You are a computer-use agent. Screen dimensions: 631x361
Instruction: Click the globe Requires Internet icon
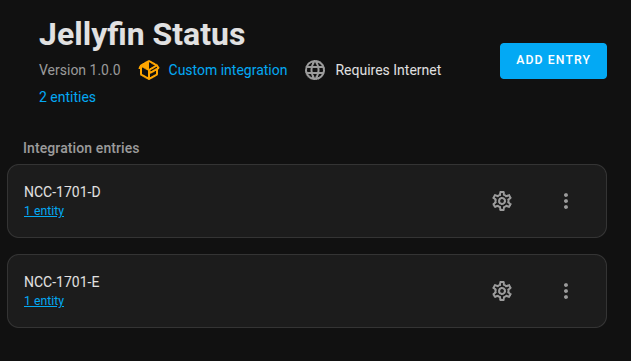(x=315, y=70)
